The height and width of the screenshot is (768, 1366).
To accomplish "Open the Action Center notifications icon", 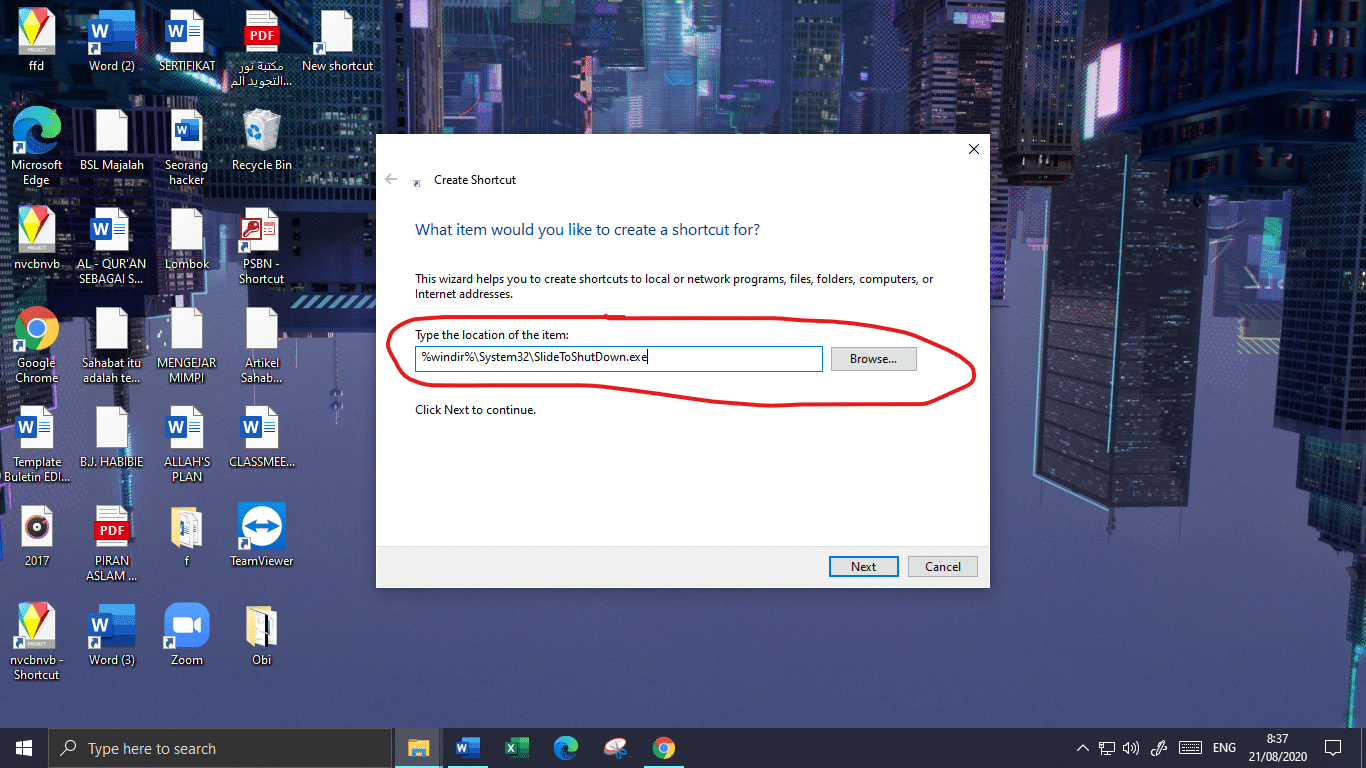I will [x=1332, y=748].
